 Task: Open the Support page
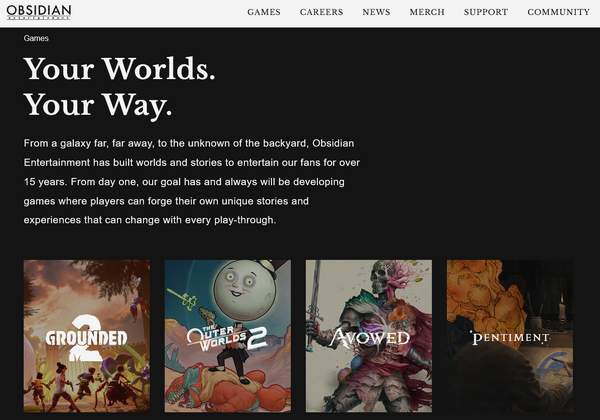click(486, 12)
